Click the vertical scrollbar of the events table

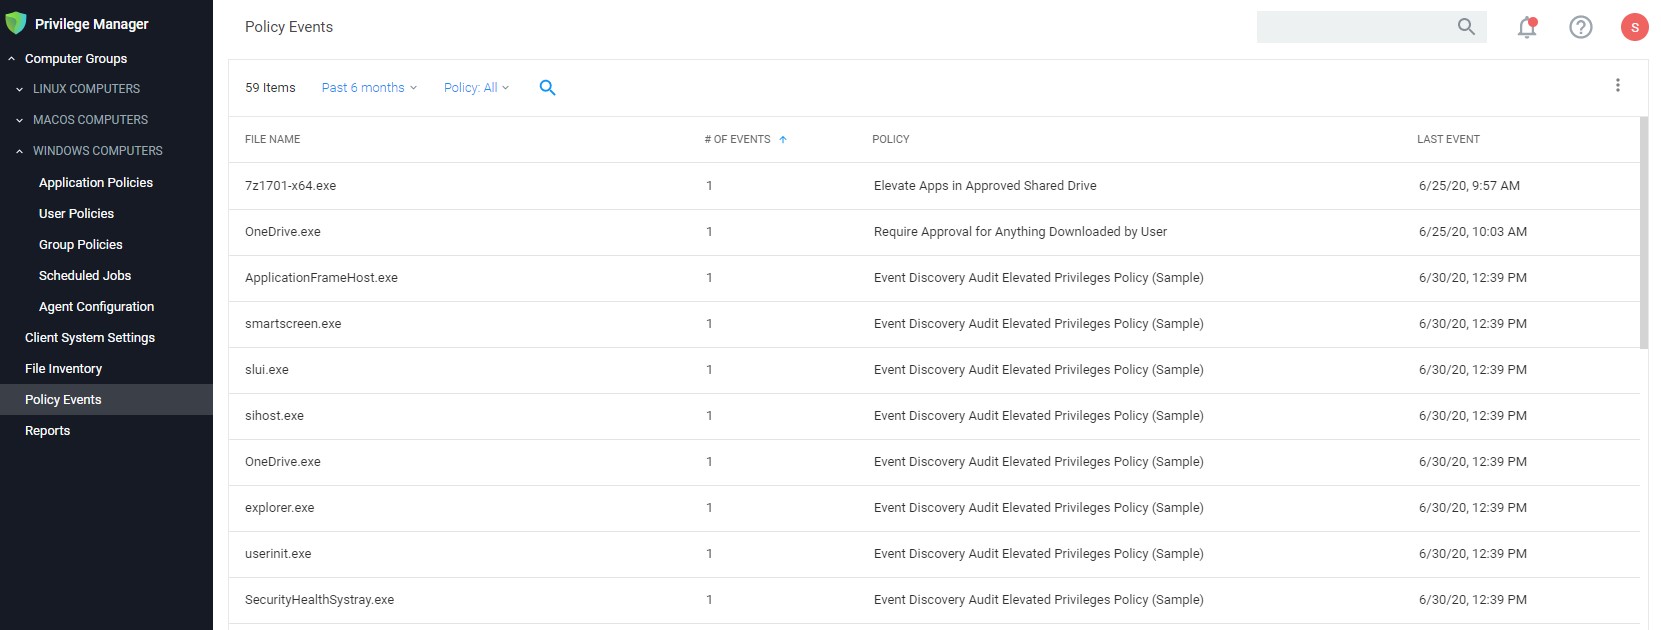[x=1644, y=233]
